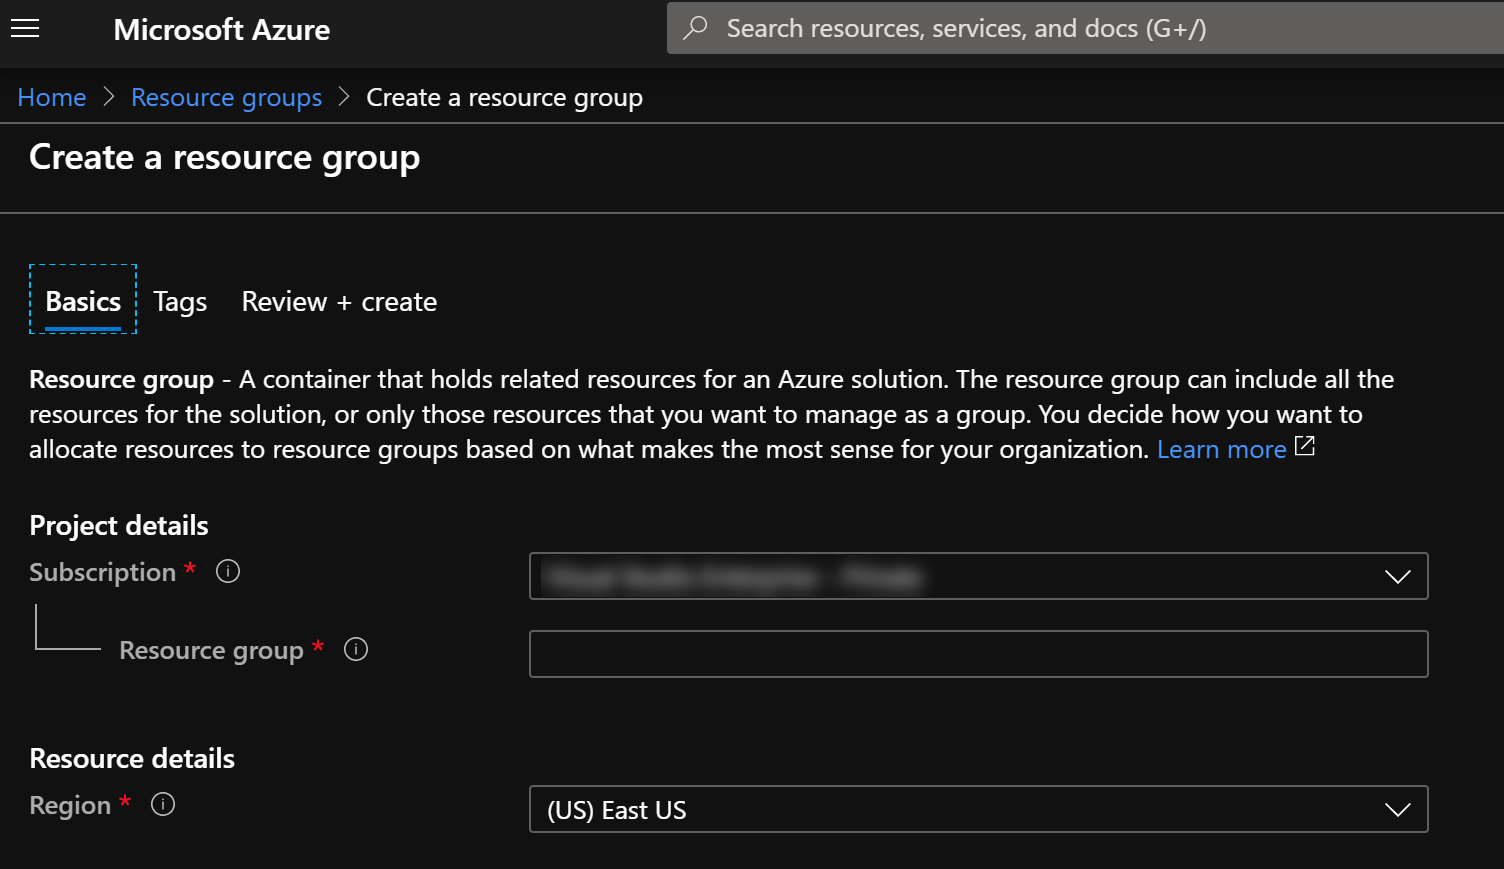The height and width of the screenshot is (869, 1504).
Task: Open Resource groups from the breadcrumb
Action: [226, 96]
